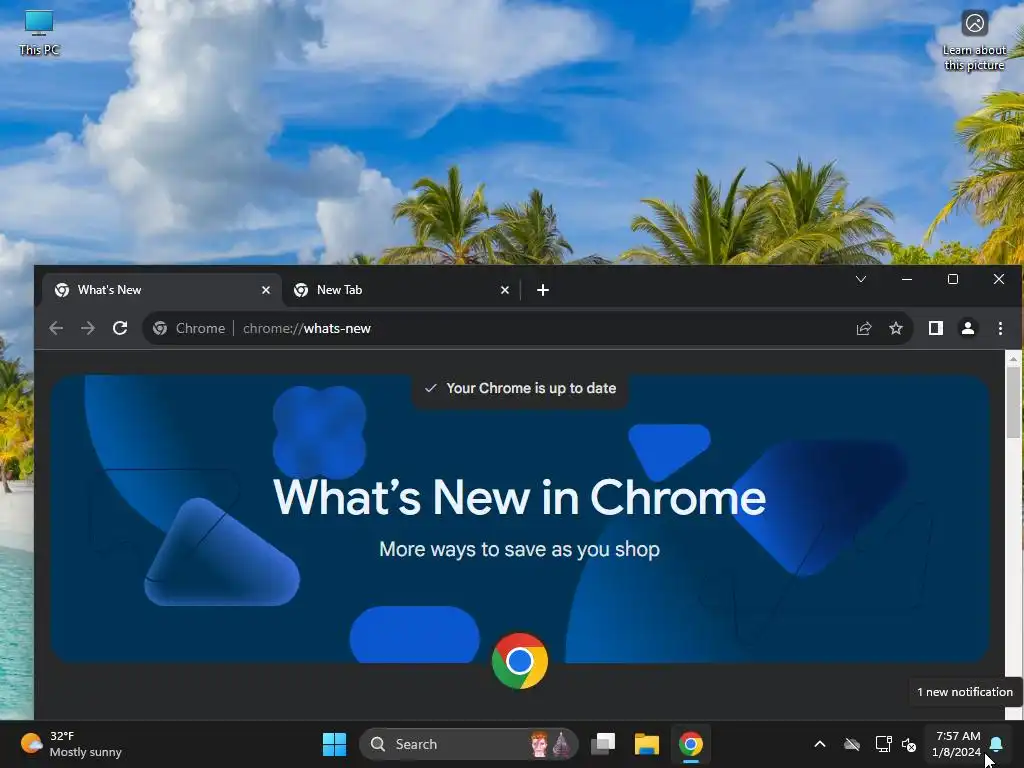
Task: Open a new Chrome tab with plus button
Action: click(x=543, y=290)
